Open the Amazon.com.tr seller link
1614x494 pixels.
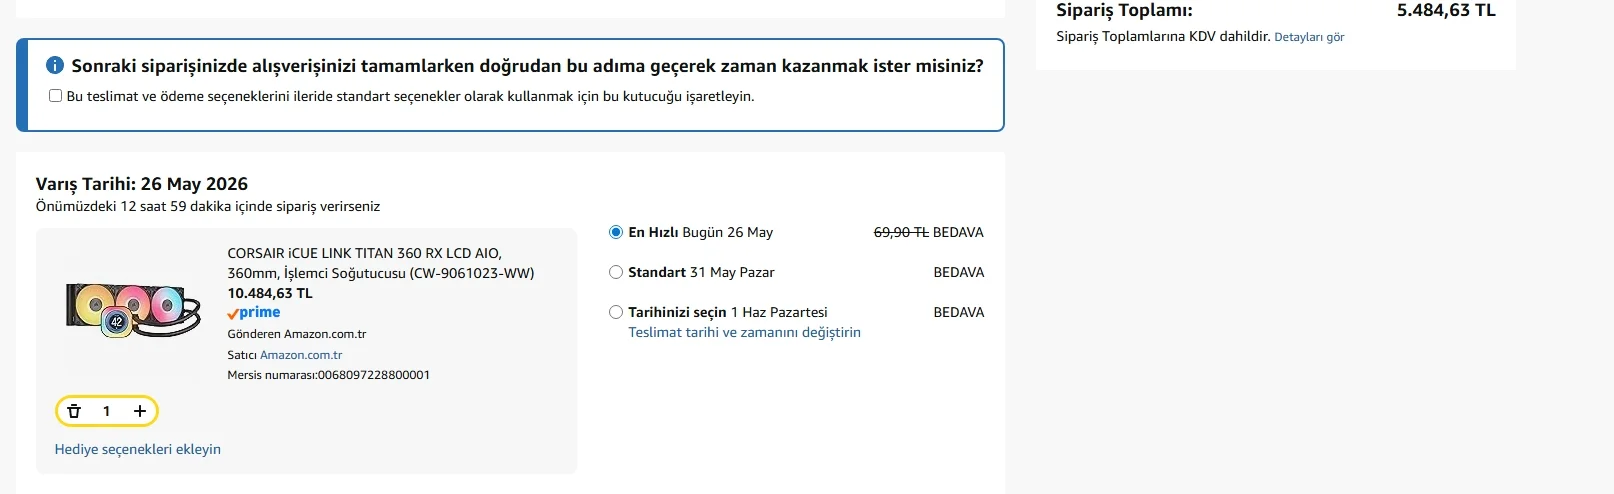pos(301,355)
